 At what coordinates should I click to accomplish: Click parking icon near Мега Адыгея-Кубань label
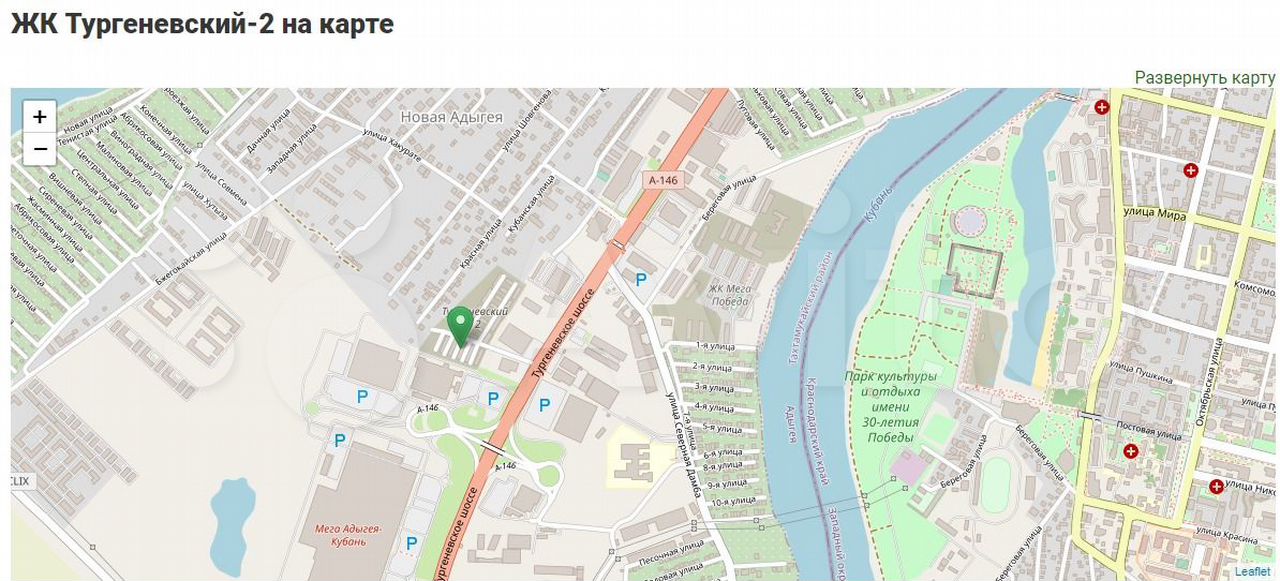tap(411, 543)
